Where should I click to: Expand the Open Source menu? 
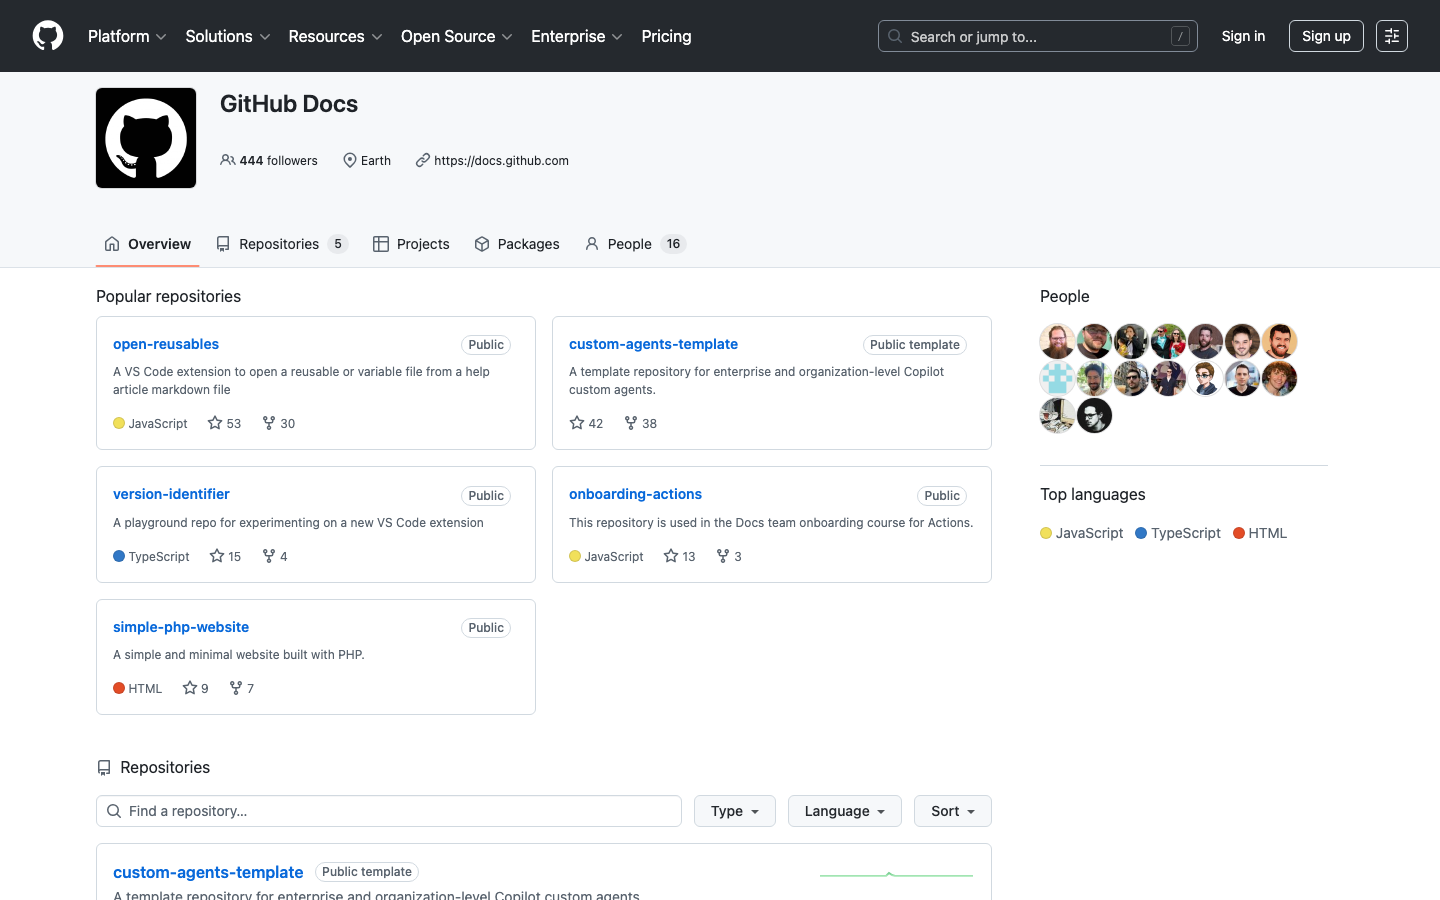tap(457, 36)
